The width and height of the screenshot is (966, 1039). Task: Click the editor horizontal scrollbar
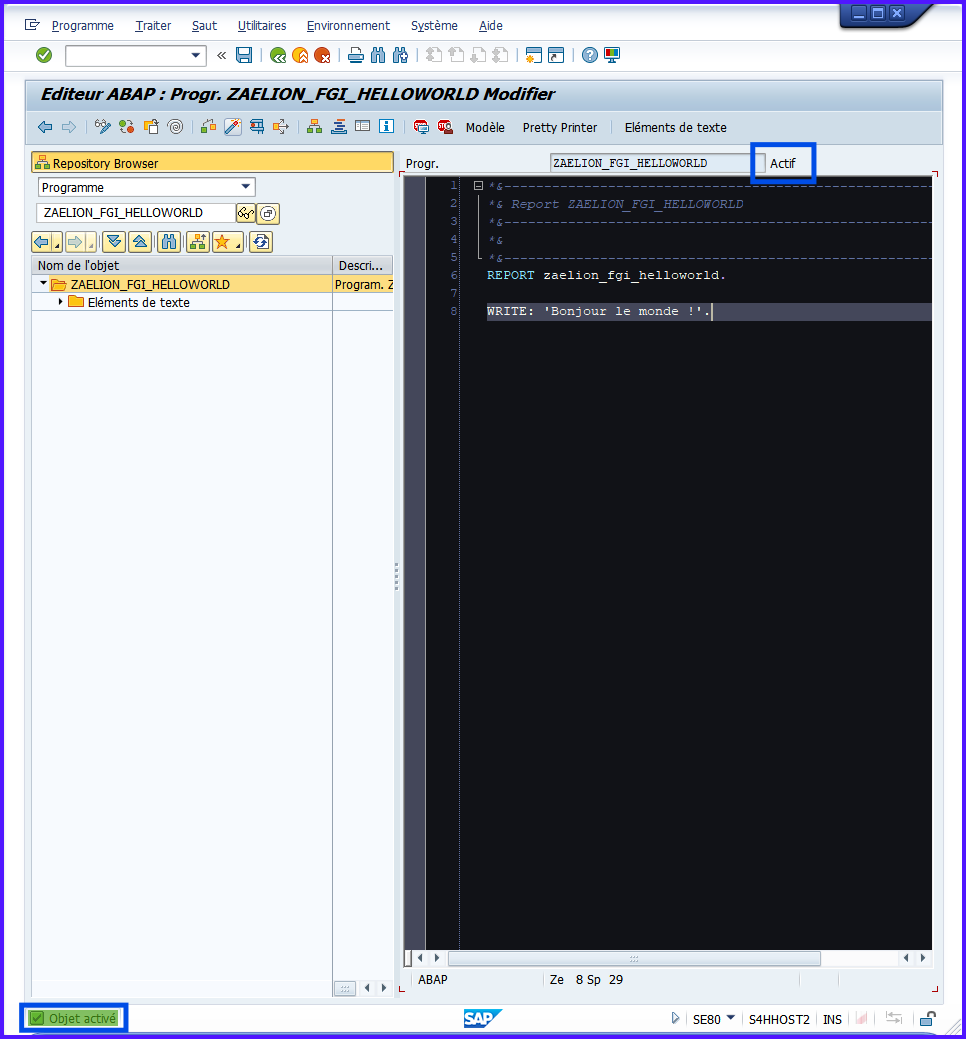[x=634, y=958]
